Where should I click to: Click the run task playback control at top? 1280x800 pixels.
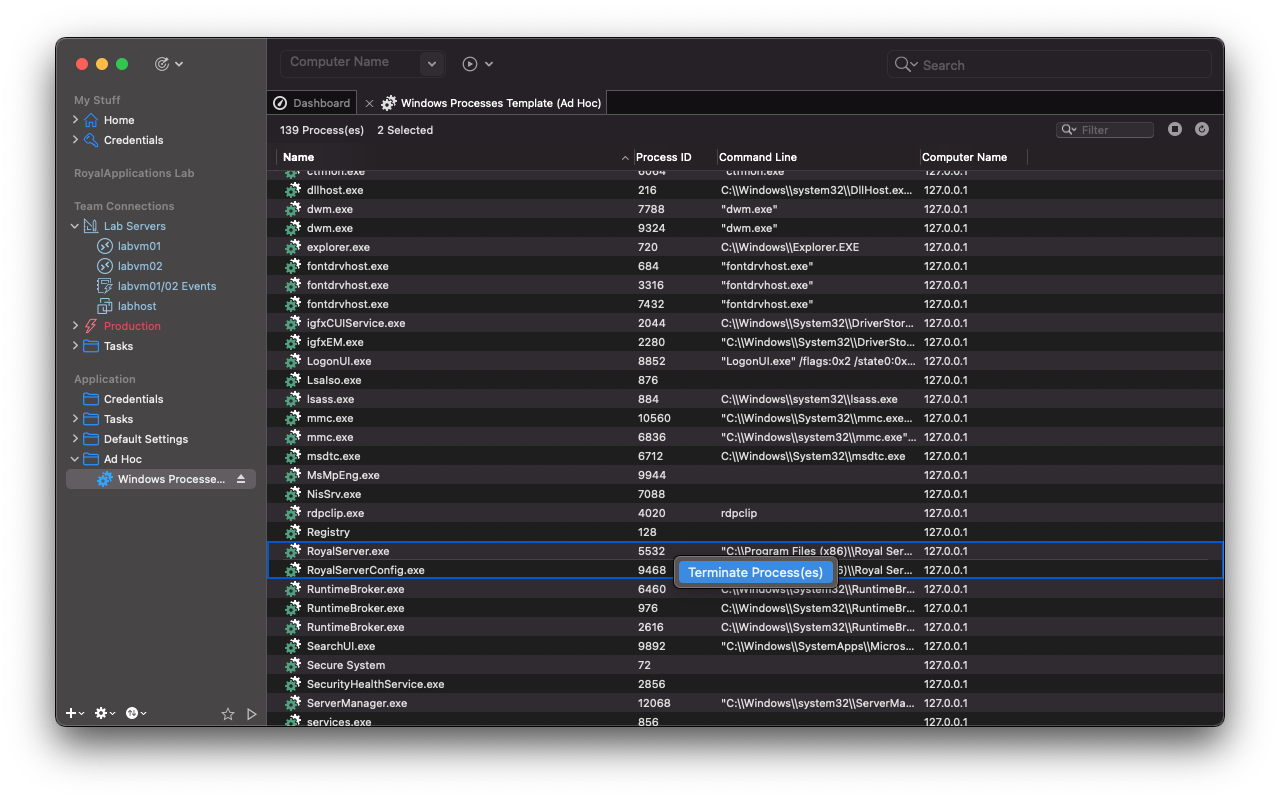(x=470, y=63)
